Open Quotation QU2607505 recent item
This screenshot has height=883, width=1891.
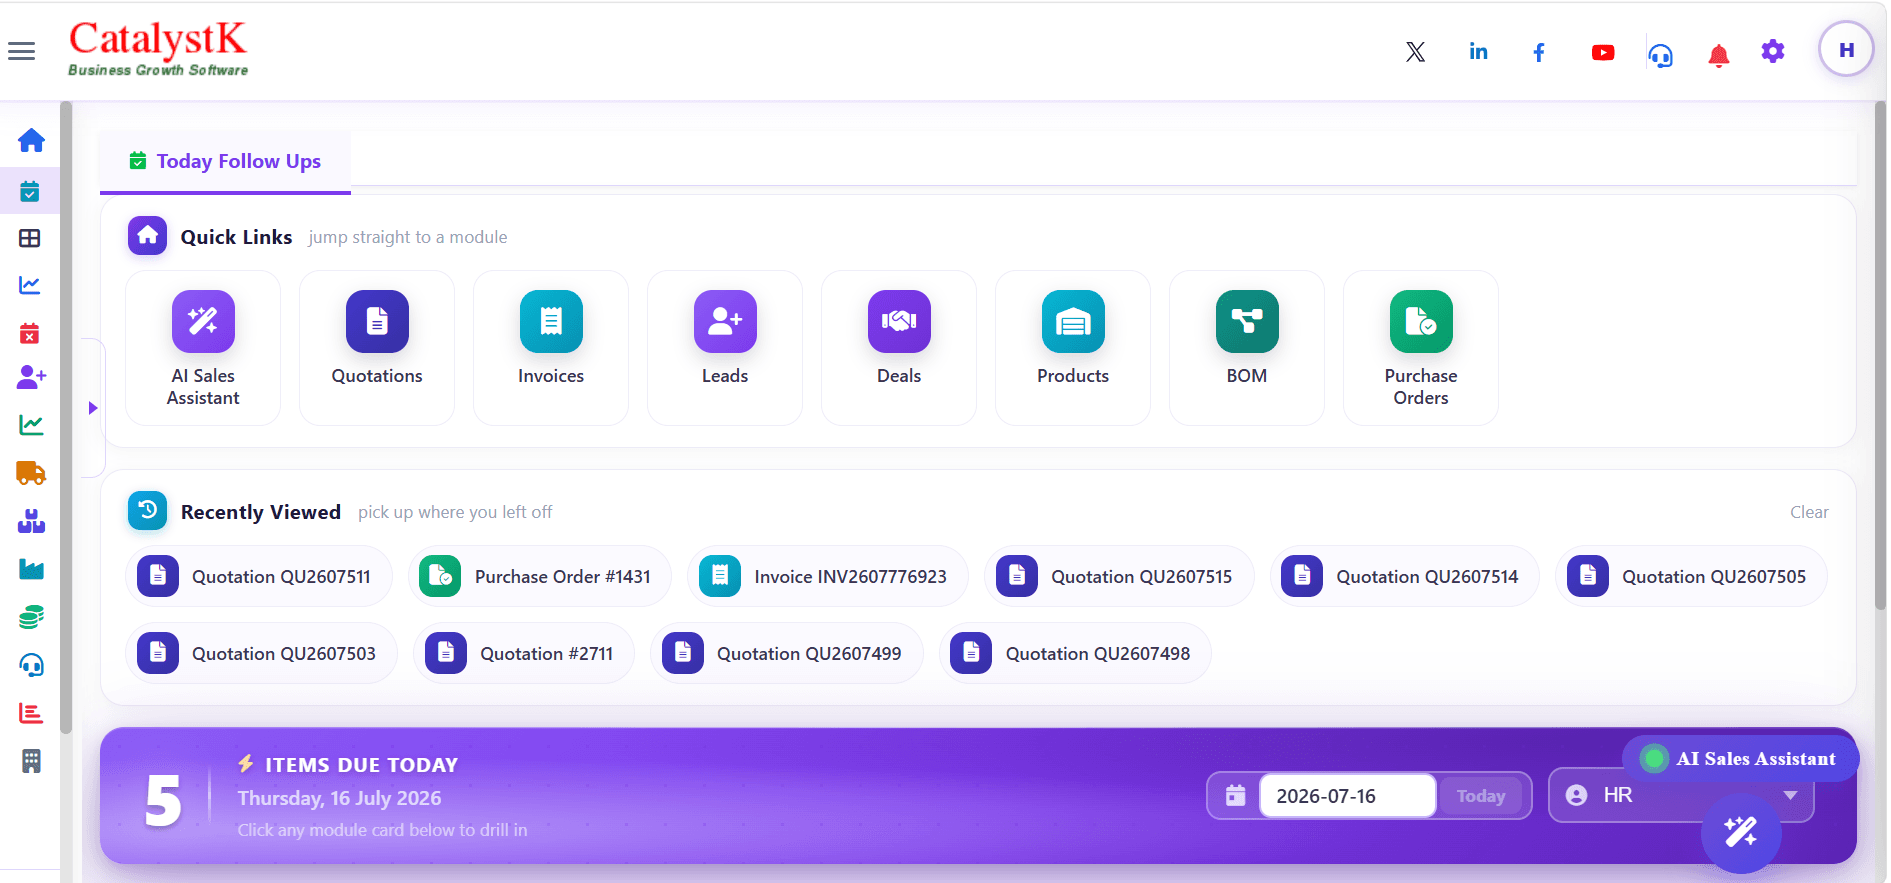1692,576
